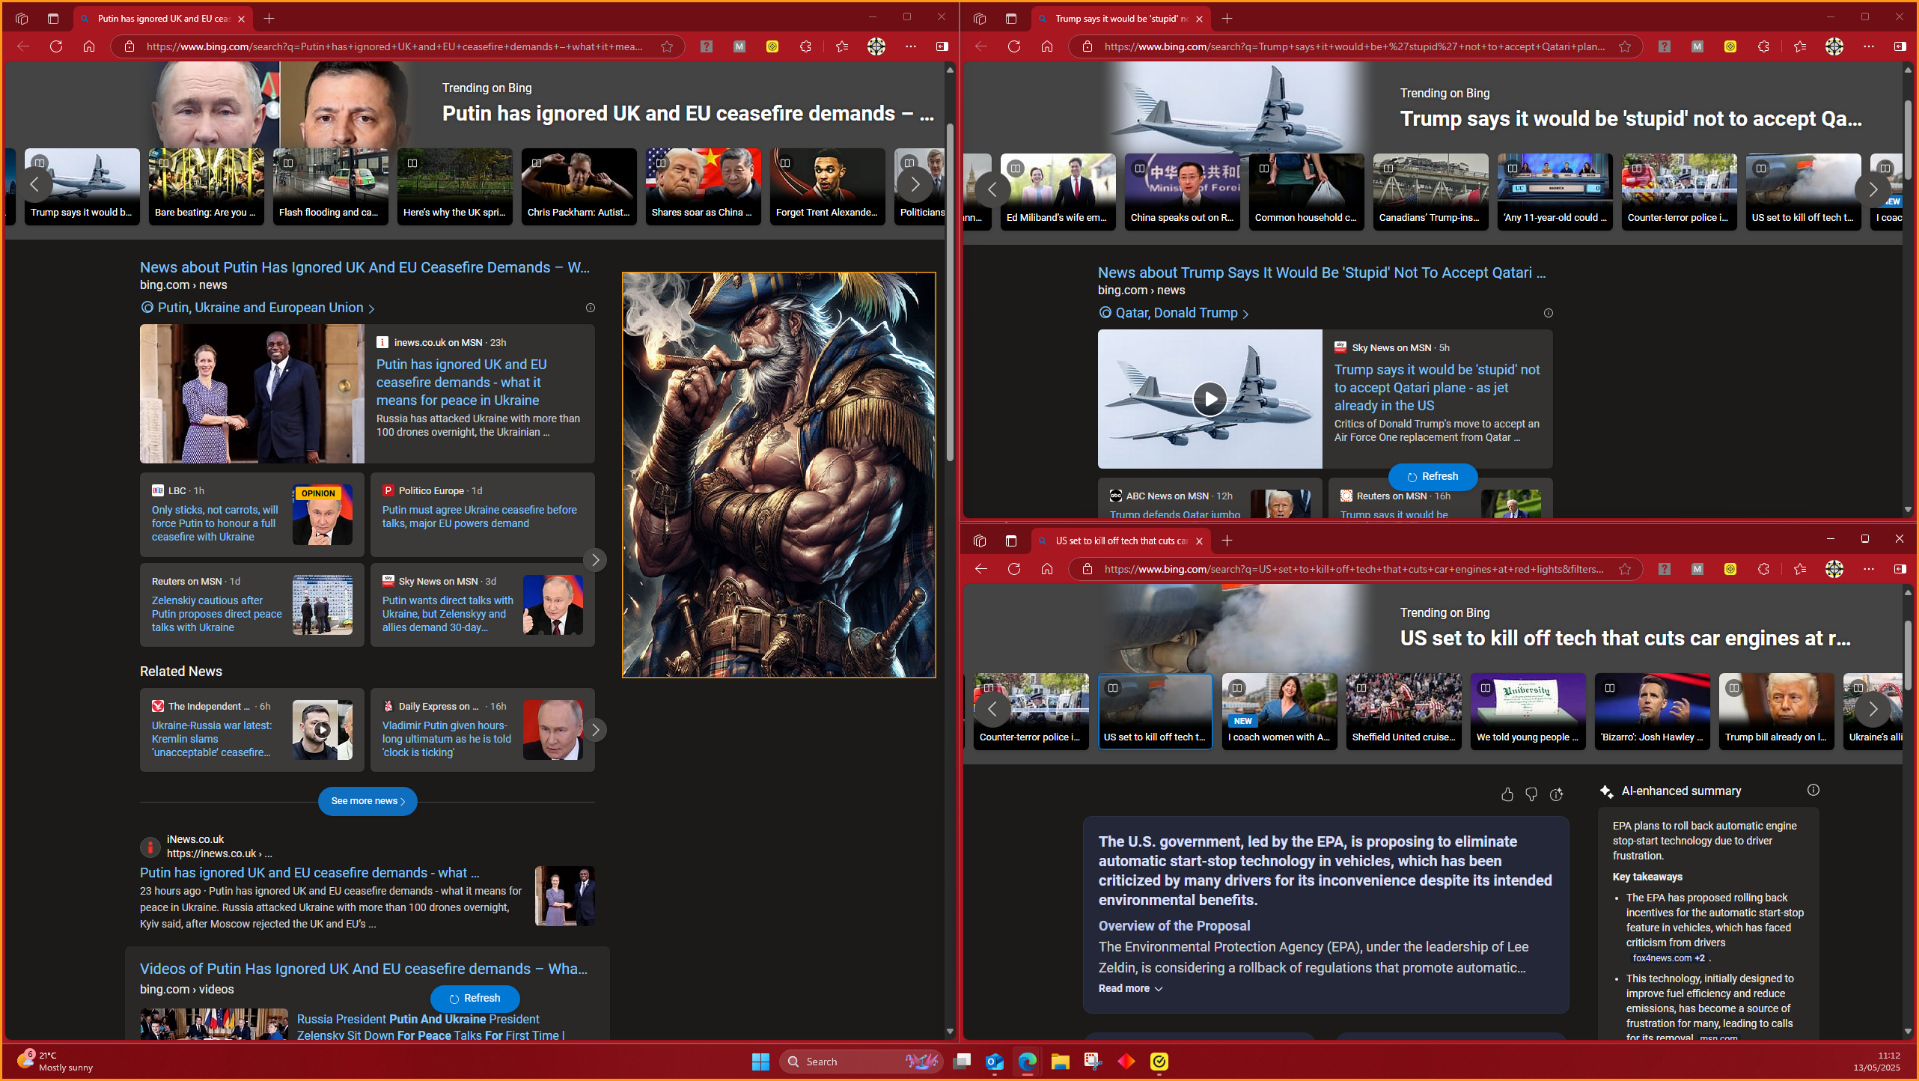Open a new tab in the Trump window
Image resolution: width=1919 pixels, height=1081 pixels.
coord(1227,18)
